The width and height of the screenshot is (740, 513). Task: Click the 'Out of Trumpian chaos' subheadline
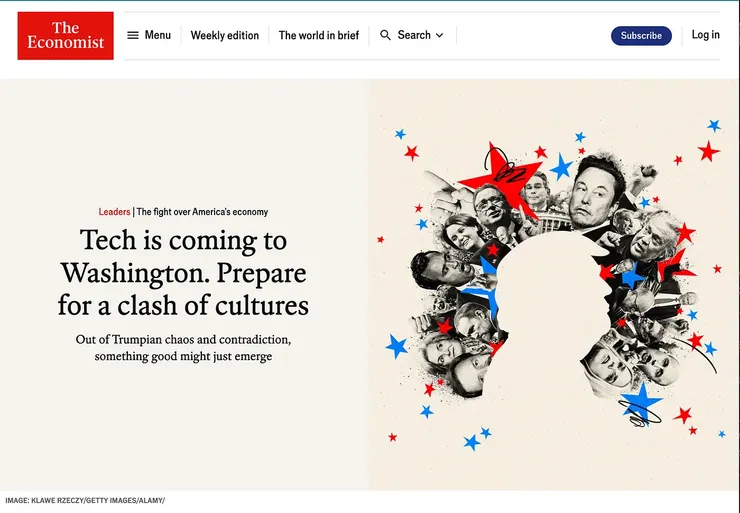(183, 348)
